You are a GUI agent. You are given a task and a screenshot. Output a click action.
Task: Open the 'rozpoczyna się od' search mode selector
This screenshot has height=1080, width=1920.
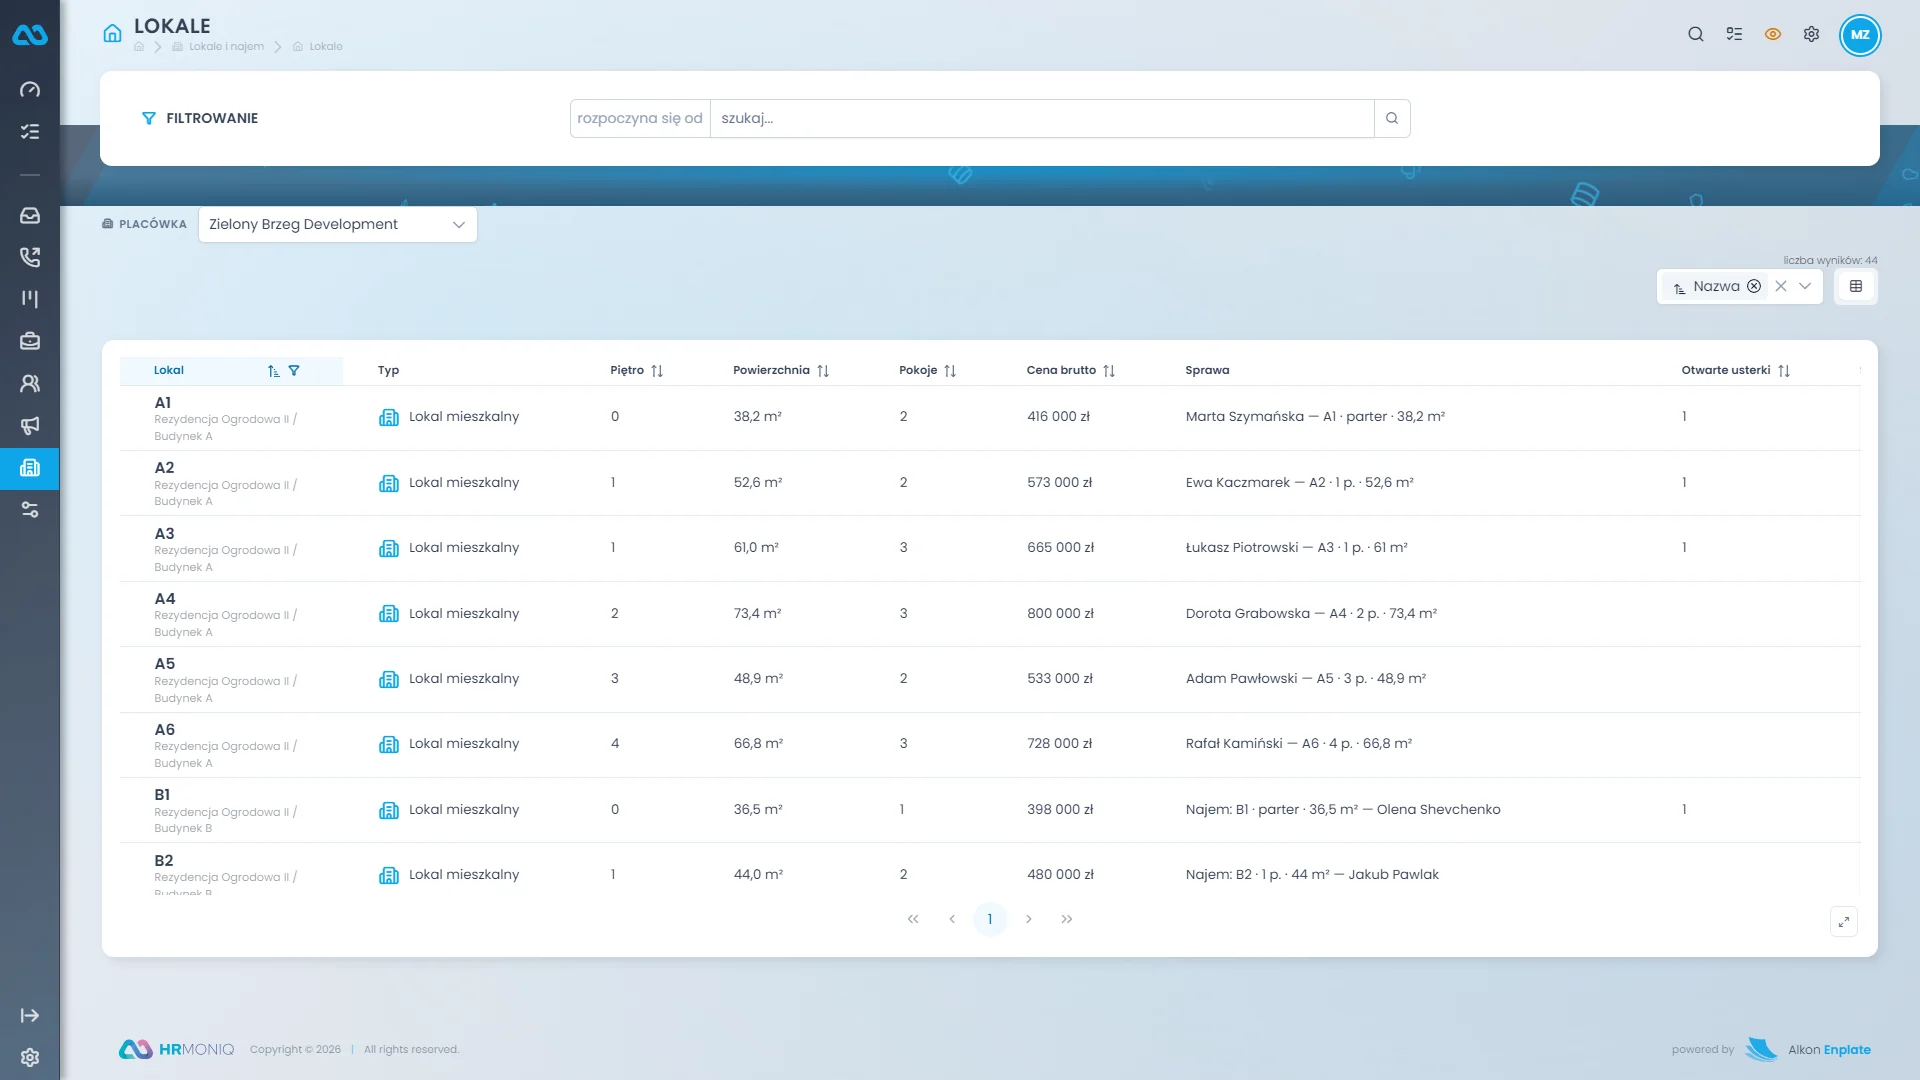[x=640, y=118]
